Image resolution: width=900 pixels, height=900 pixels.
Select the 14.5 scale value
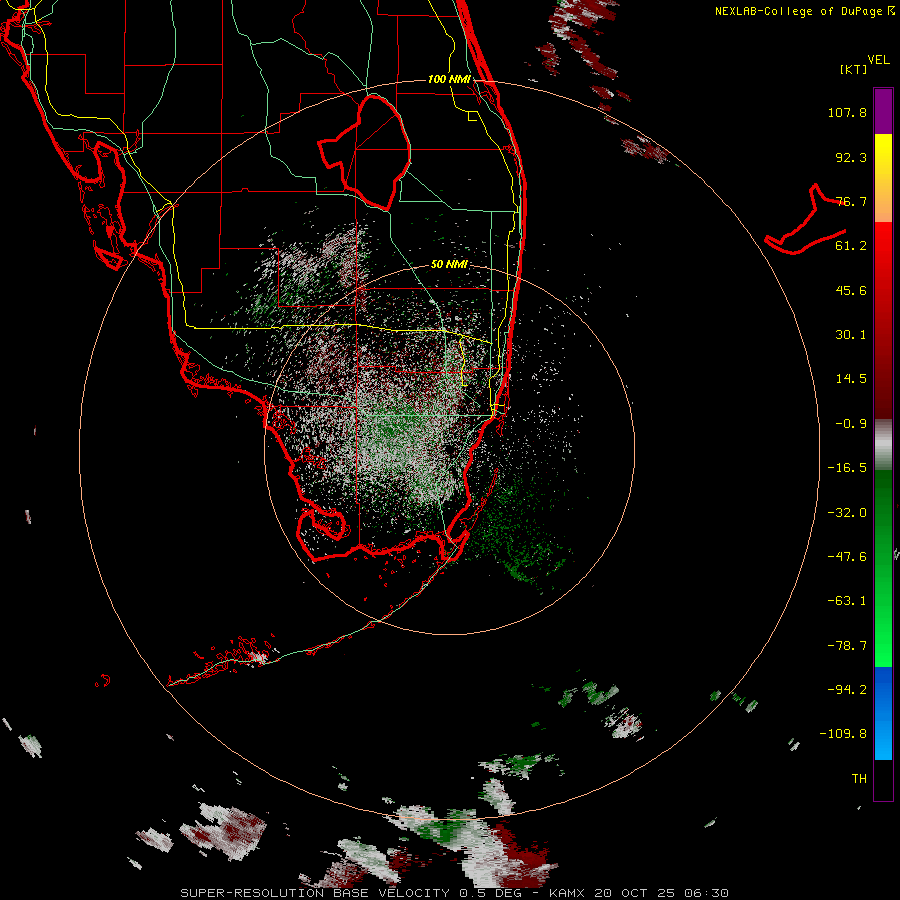851,379
